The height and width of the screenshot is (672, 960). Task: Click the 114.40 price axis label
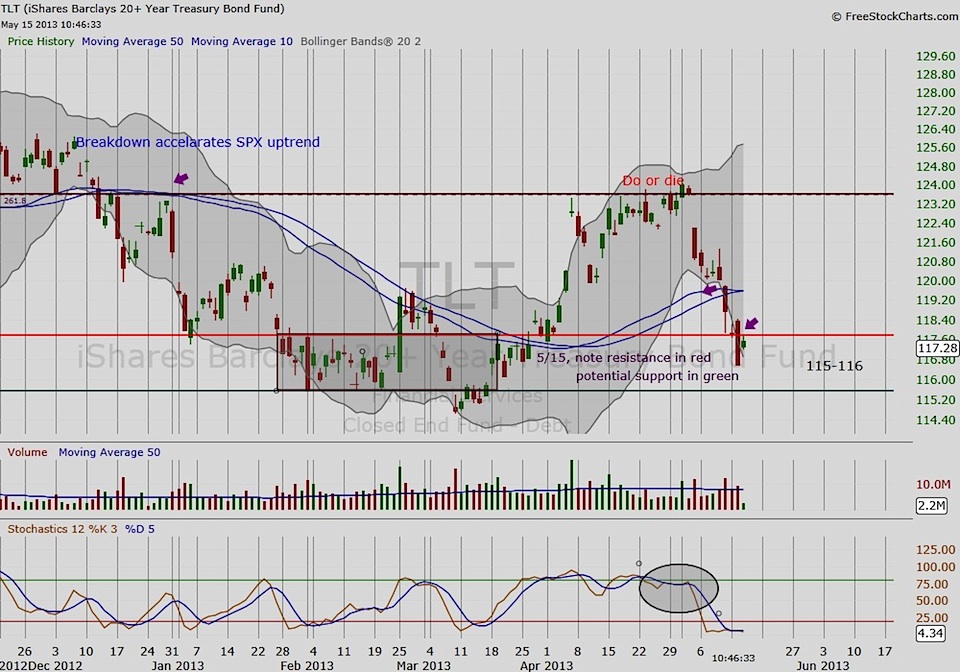click(x=936, y=420)
